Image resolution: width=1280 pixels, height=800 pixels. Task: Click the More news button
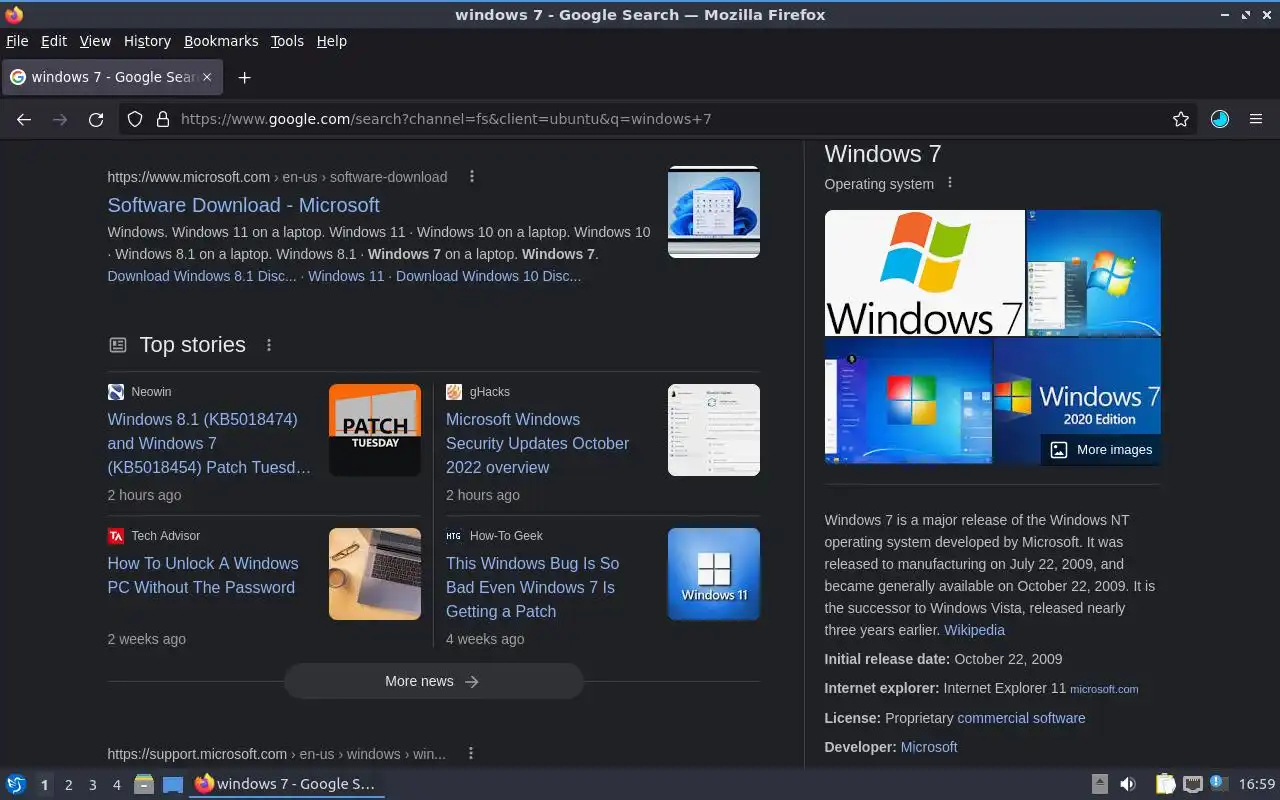434,681
